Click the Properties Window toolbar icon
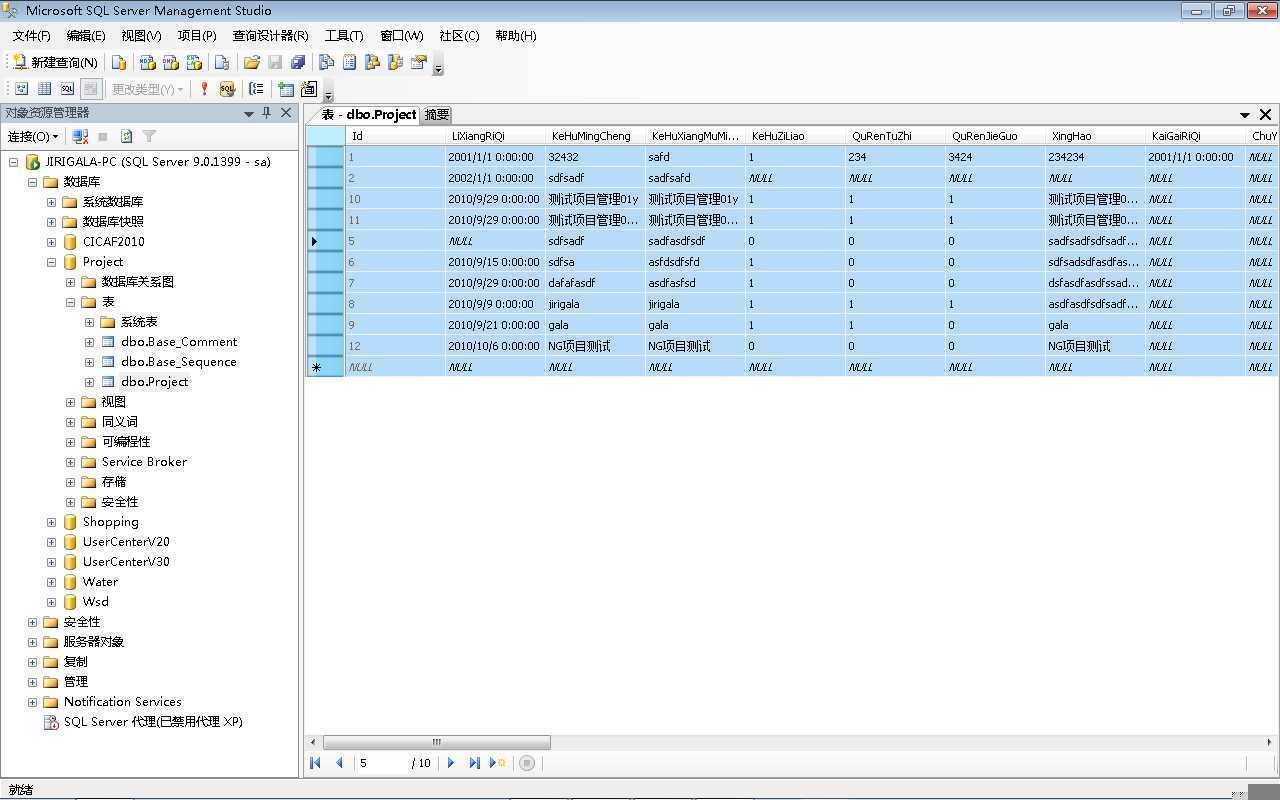The height and width of the screenshot is (800, 1280). 418,62
